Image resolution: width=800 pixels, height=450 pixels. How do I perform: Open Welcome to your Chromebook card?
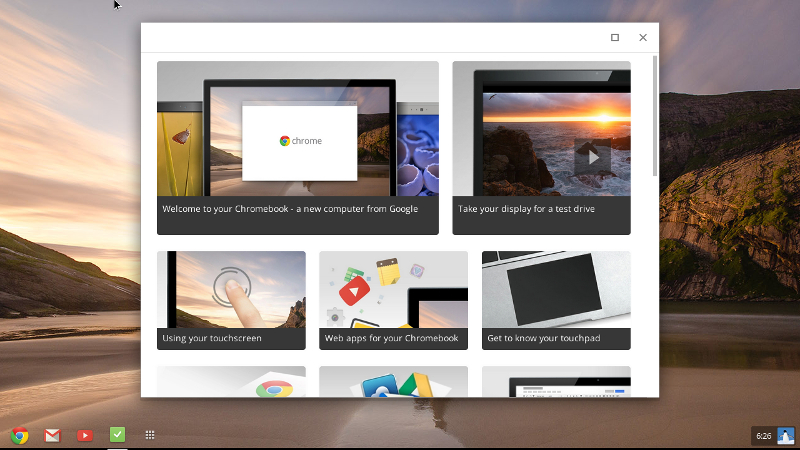point(298,148)
